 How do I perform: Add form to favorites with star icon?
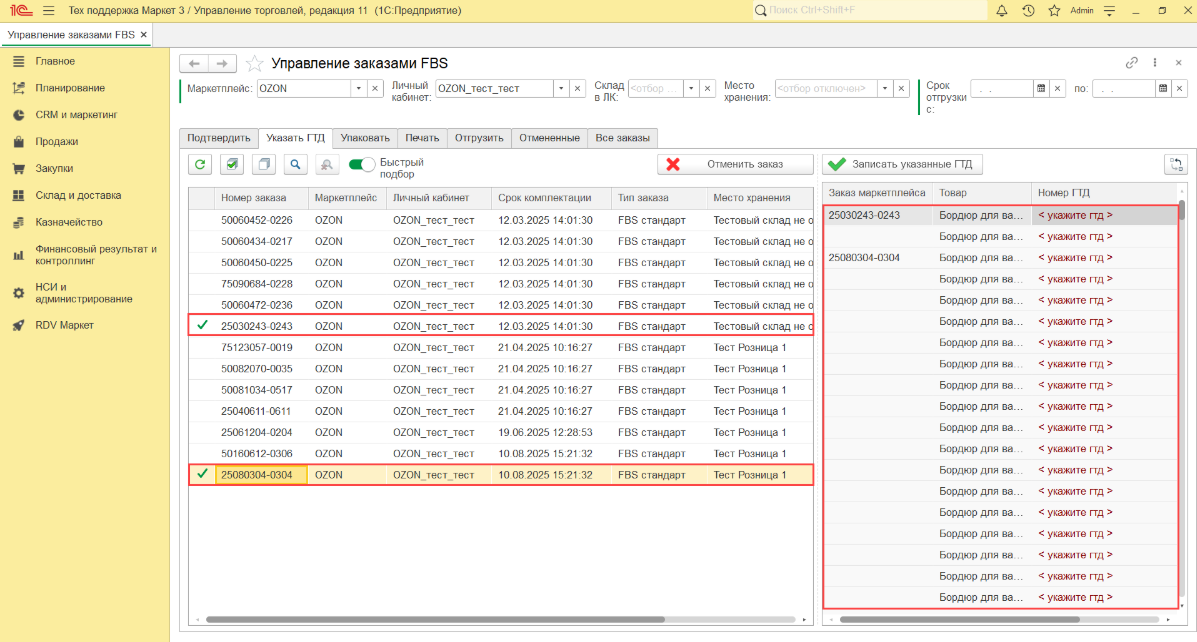coord(254,63)
